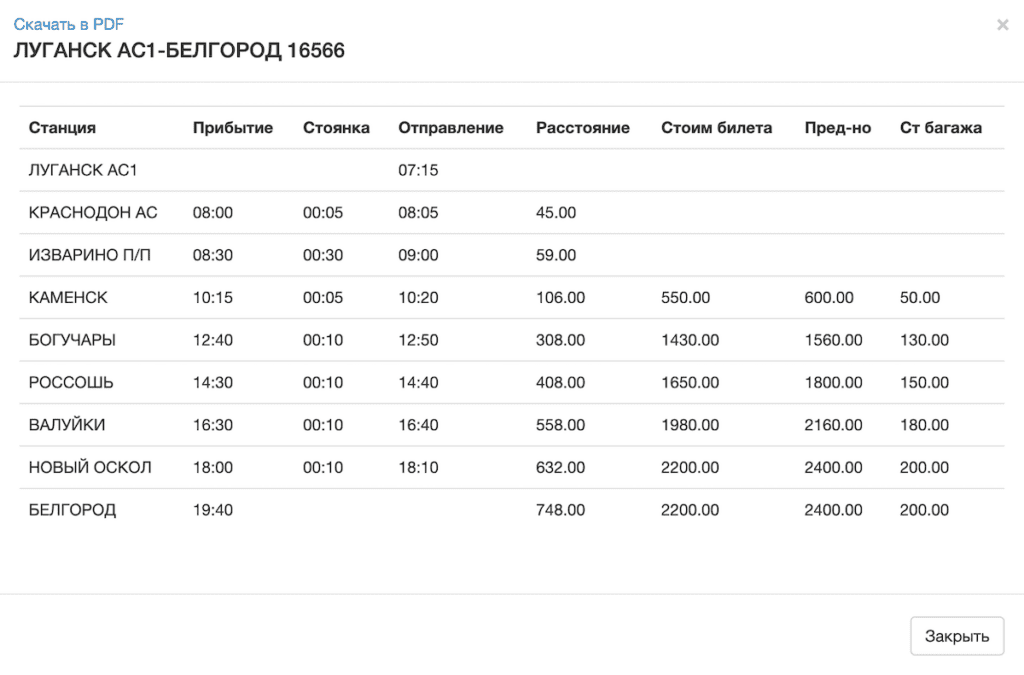
Task: Select the БОГУЧАРЫ station row
Action: pos(72,340)
